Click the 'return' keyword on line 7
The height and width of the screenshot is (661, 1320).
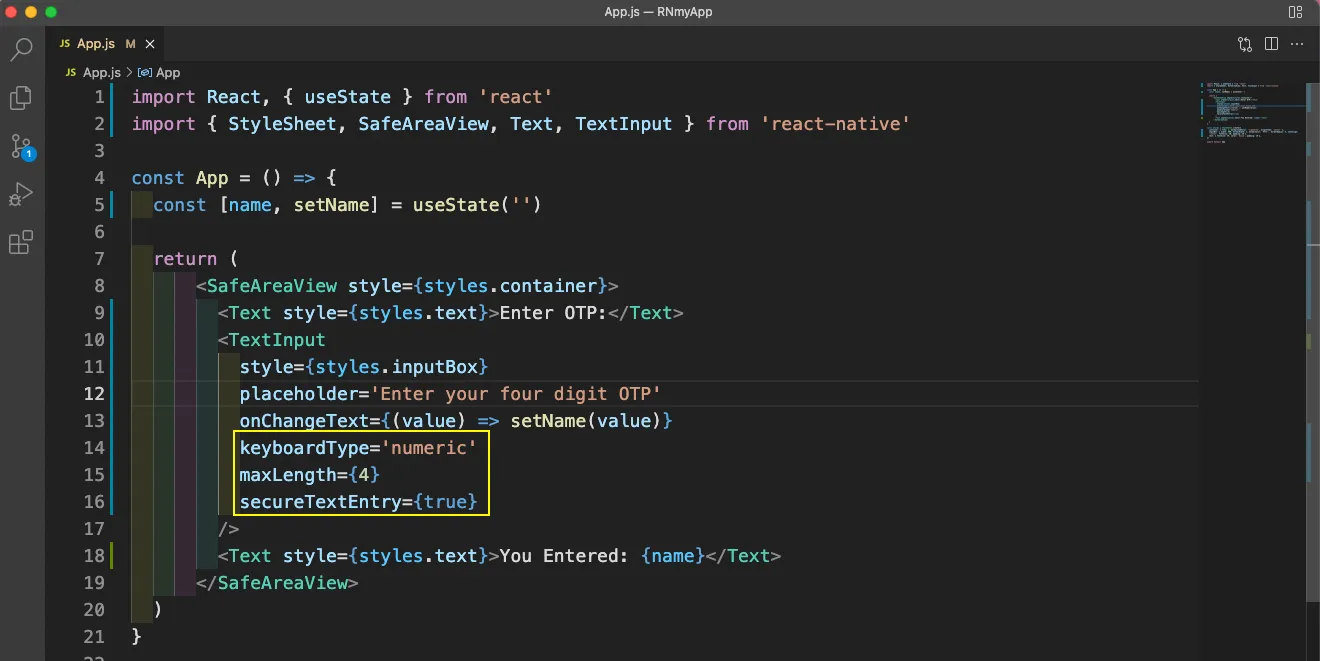point(185,259)
